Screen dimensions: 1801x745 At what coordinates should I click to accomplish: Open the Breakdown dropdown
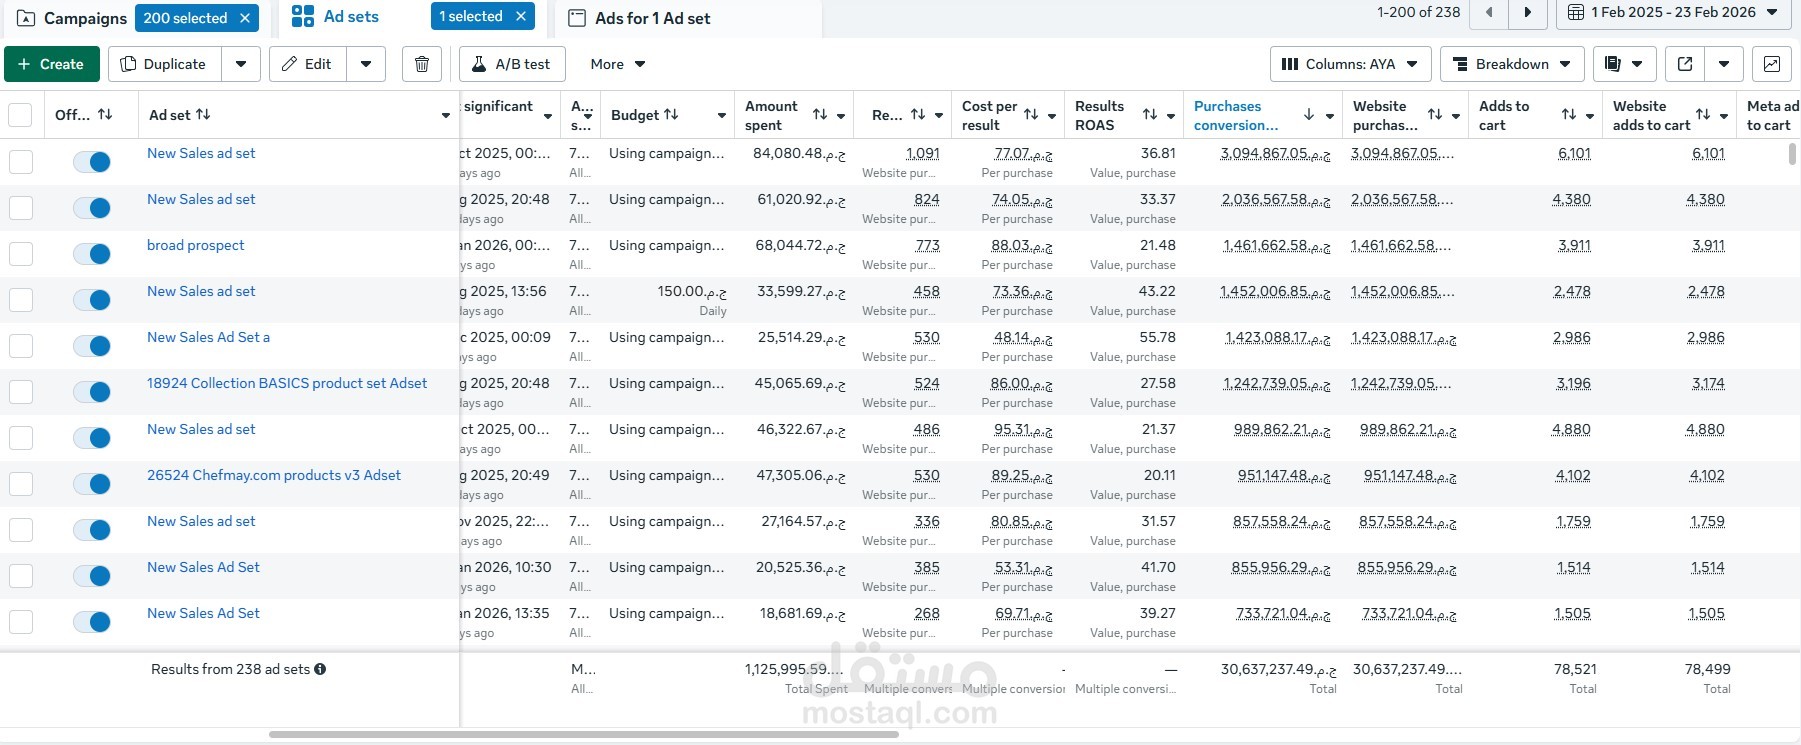(x=1512, y=64)
